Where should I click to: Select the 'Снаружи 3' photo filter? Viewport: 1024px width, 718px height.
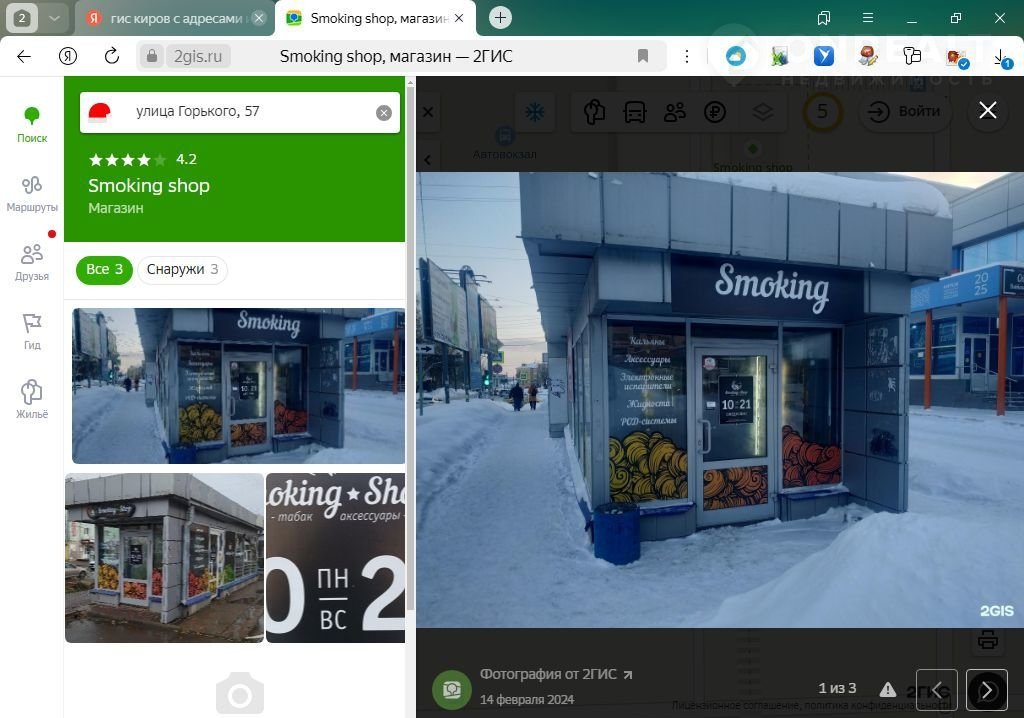point(182,270)
